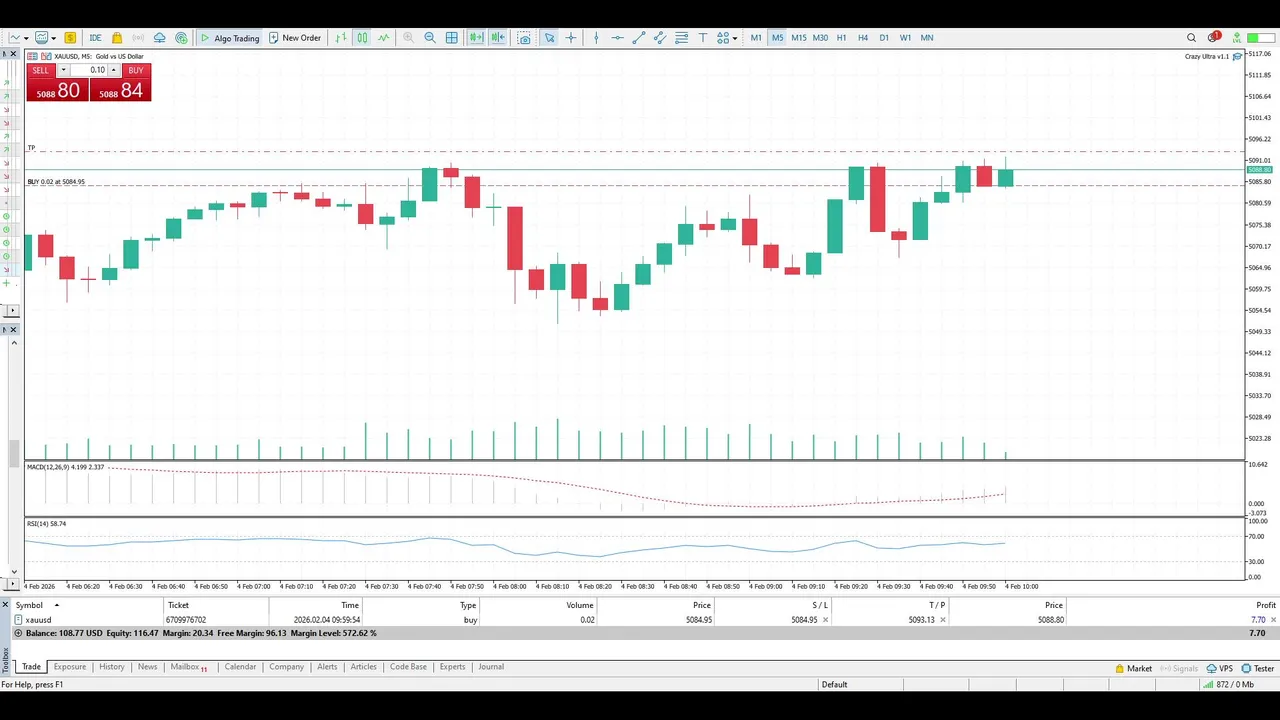This screenshot has width=1280, height=720.
Task: Click the globe plus web request icon
Action: coord(181,38)
